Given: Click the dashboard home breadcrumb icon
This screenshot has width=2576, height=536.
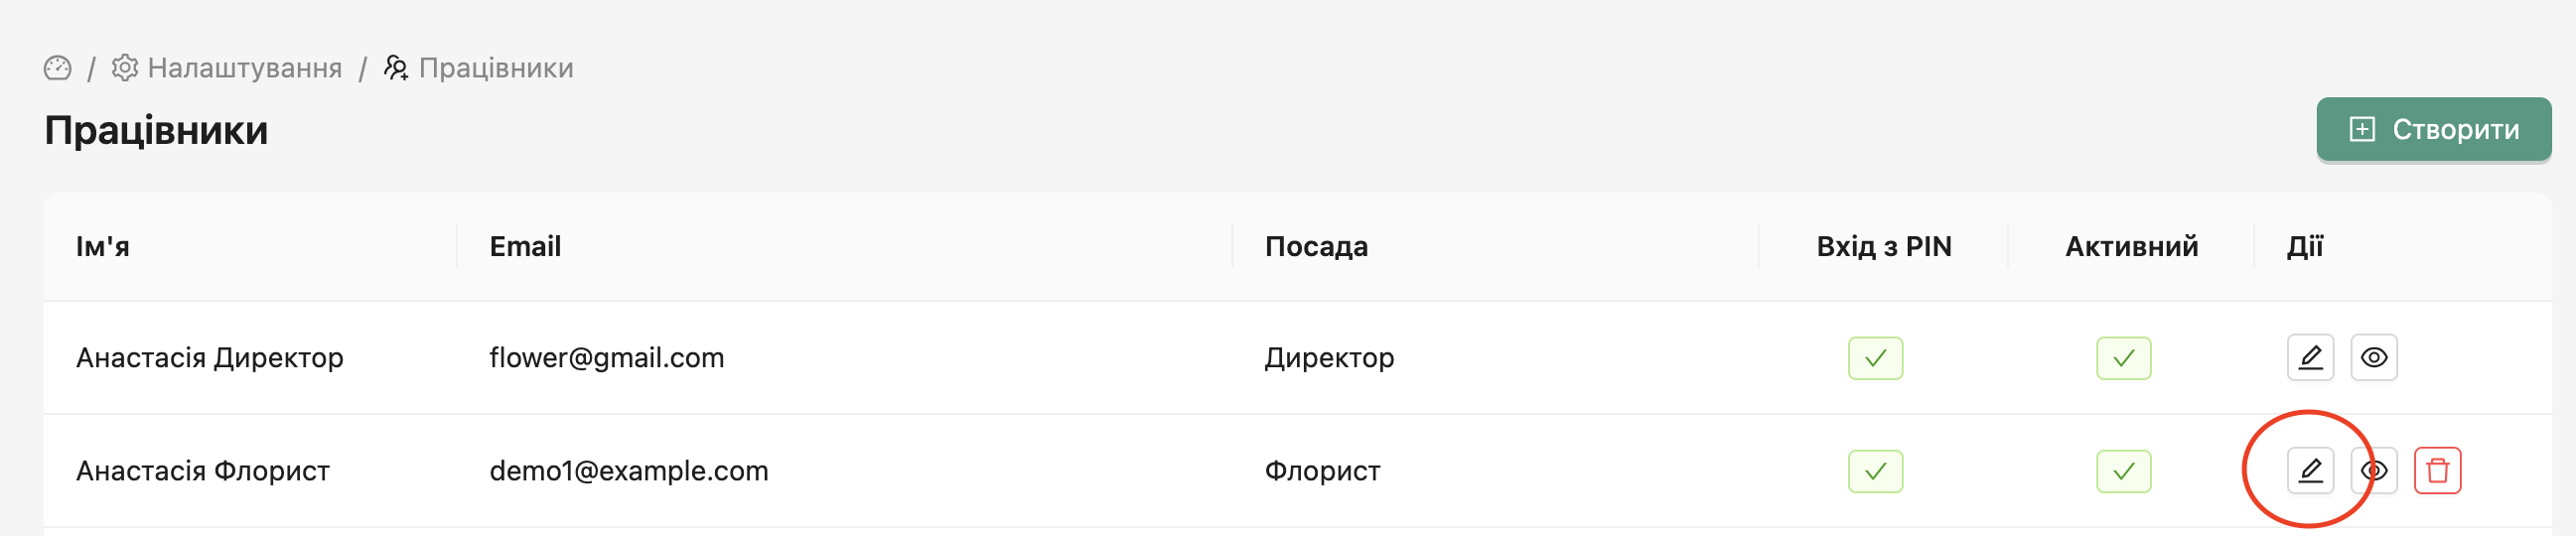Looking at the screenshot, I should tap(58, 68).
